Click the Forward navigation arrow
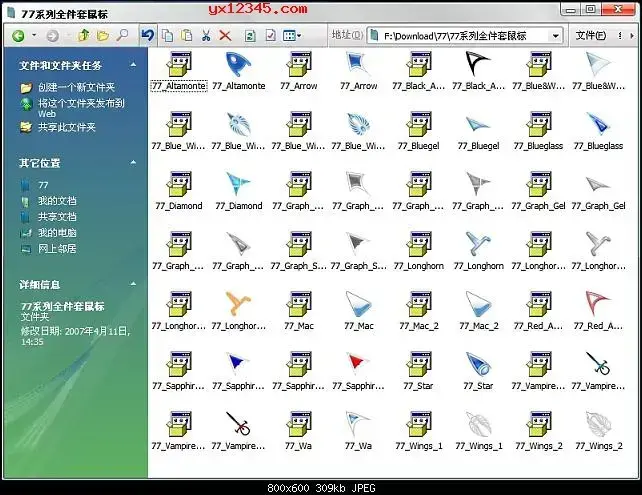Image resolution: width=642 pixels, height=495 pixels. [52, 36]
